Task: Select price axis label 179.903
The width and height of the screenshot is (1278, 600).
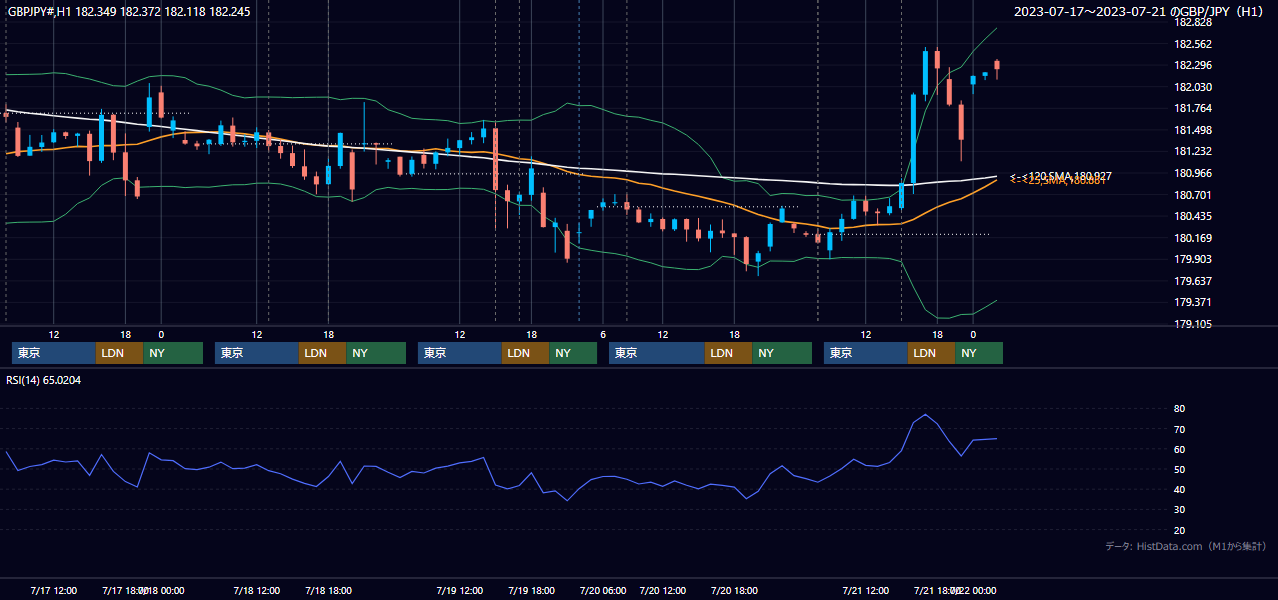Action: (x=1194, y=259)
